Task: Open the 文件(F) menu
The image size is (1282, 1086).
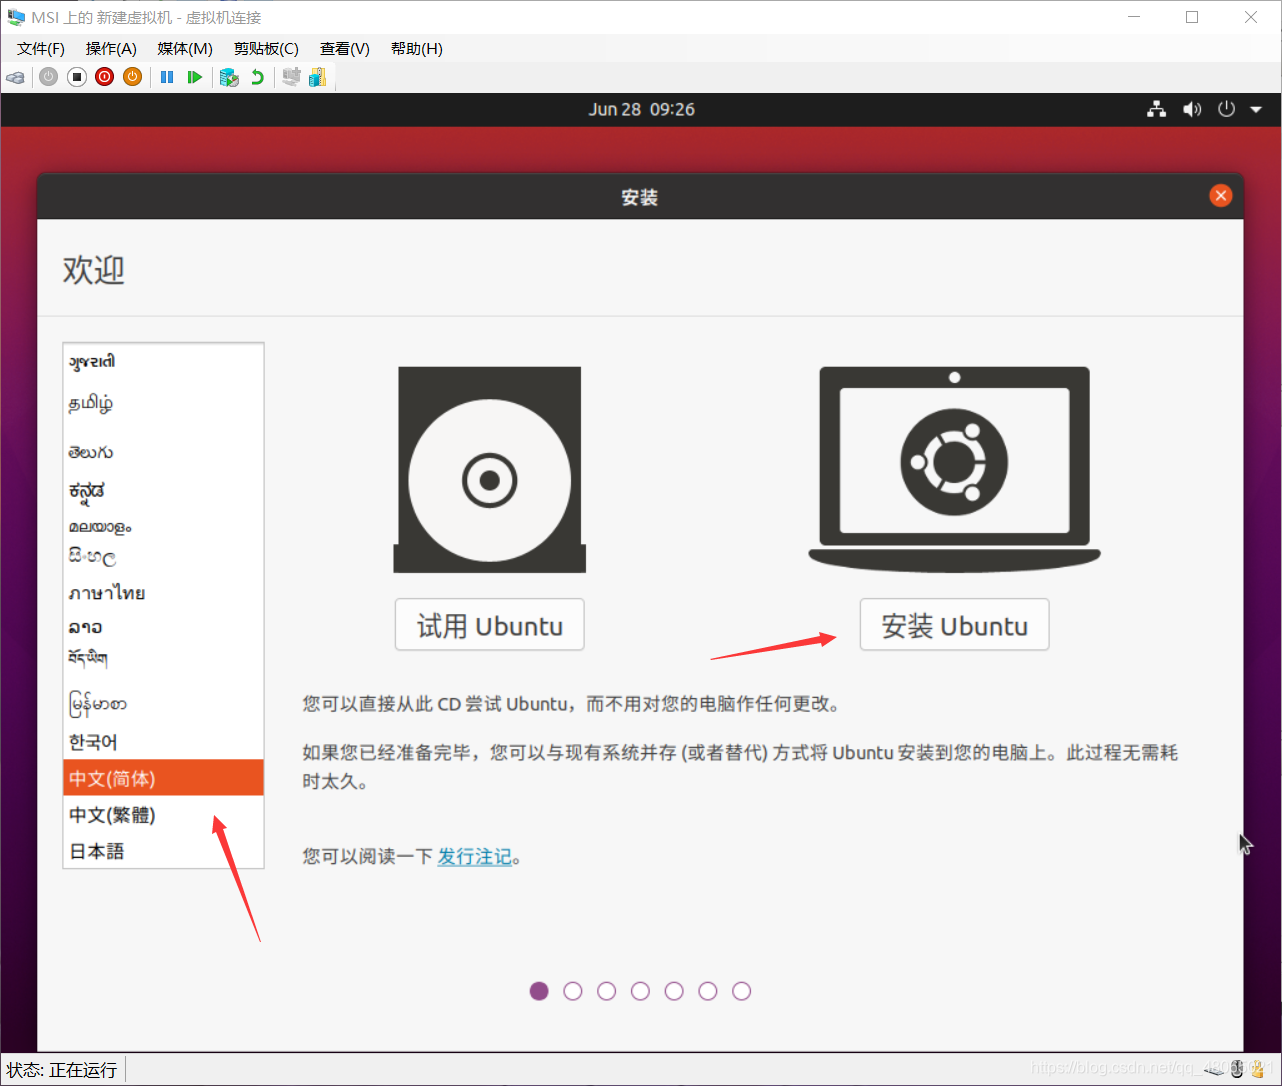Action: click(41, 49)
